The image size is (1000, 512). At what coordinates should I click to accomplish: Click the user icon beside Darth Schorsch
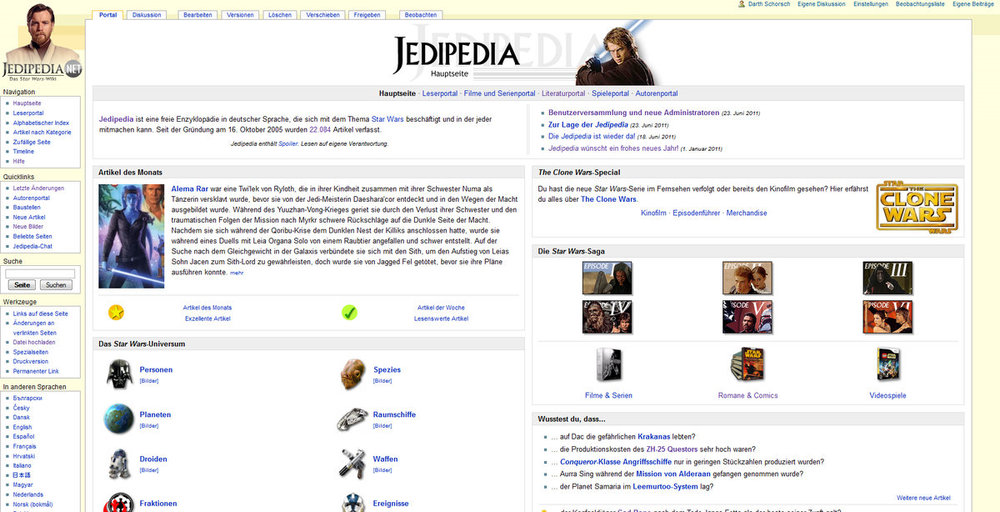742,4
